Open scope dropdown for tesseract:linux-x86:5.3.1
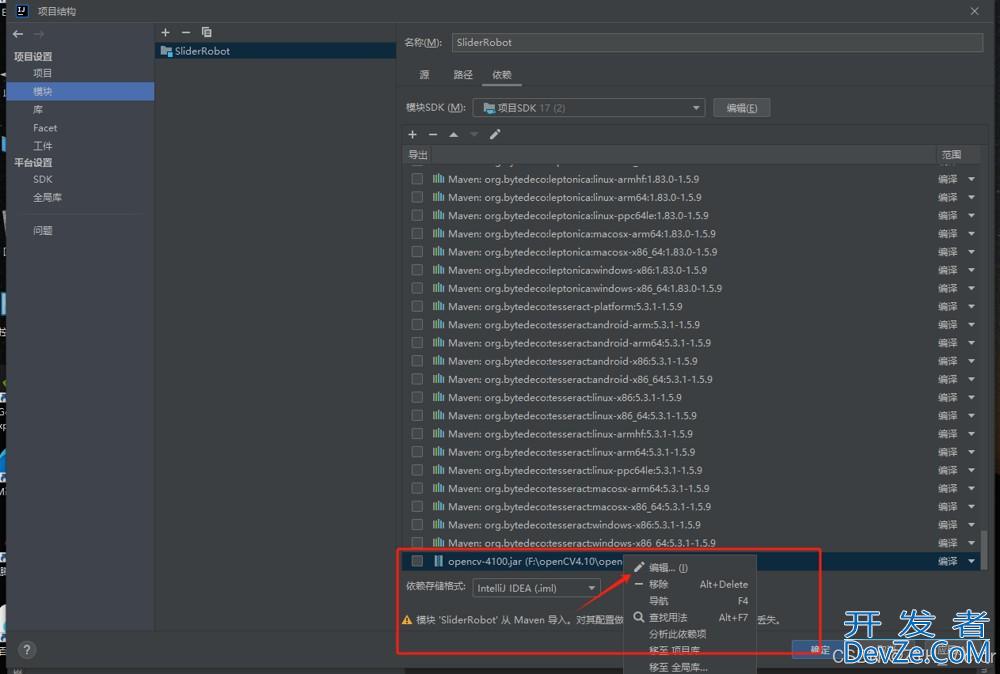This screenshot has width=1000, height=674. coord(971,397)
